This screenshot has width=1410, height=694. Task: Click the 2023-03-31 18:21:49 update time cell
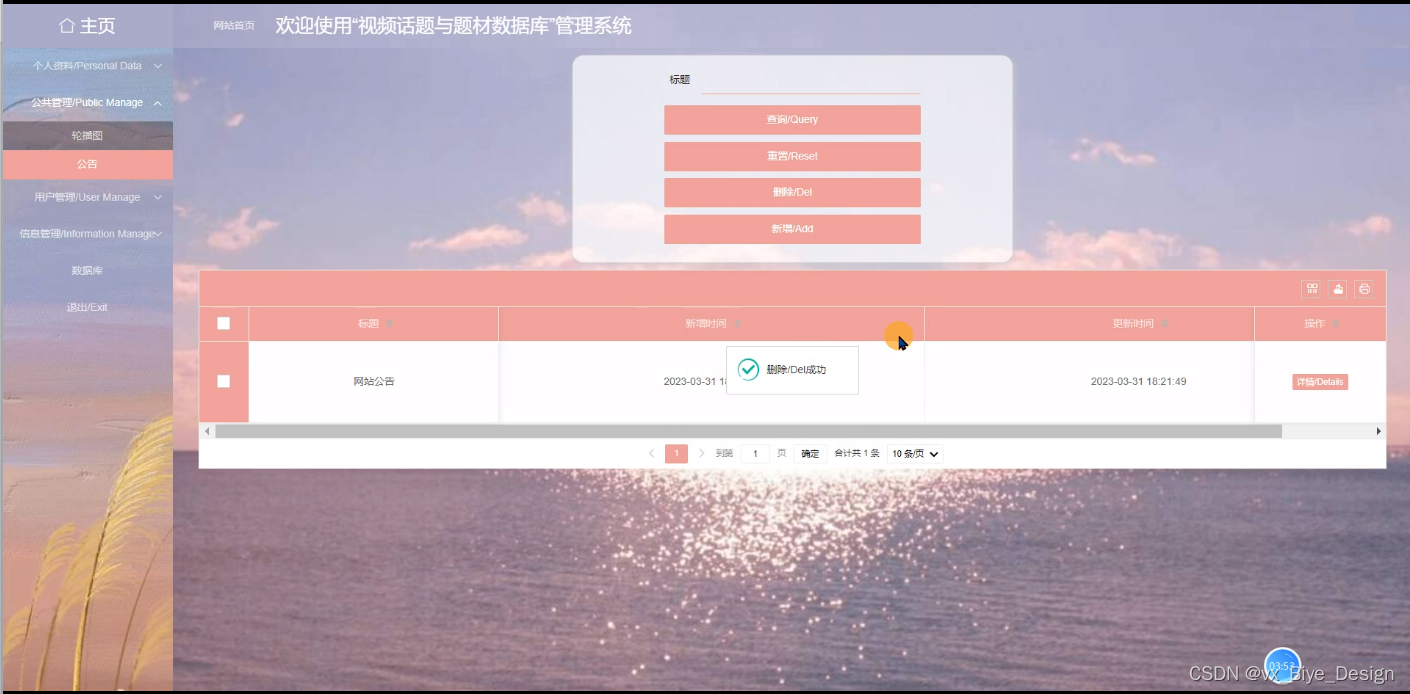tap(1138, 382)
